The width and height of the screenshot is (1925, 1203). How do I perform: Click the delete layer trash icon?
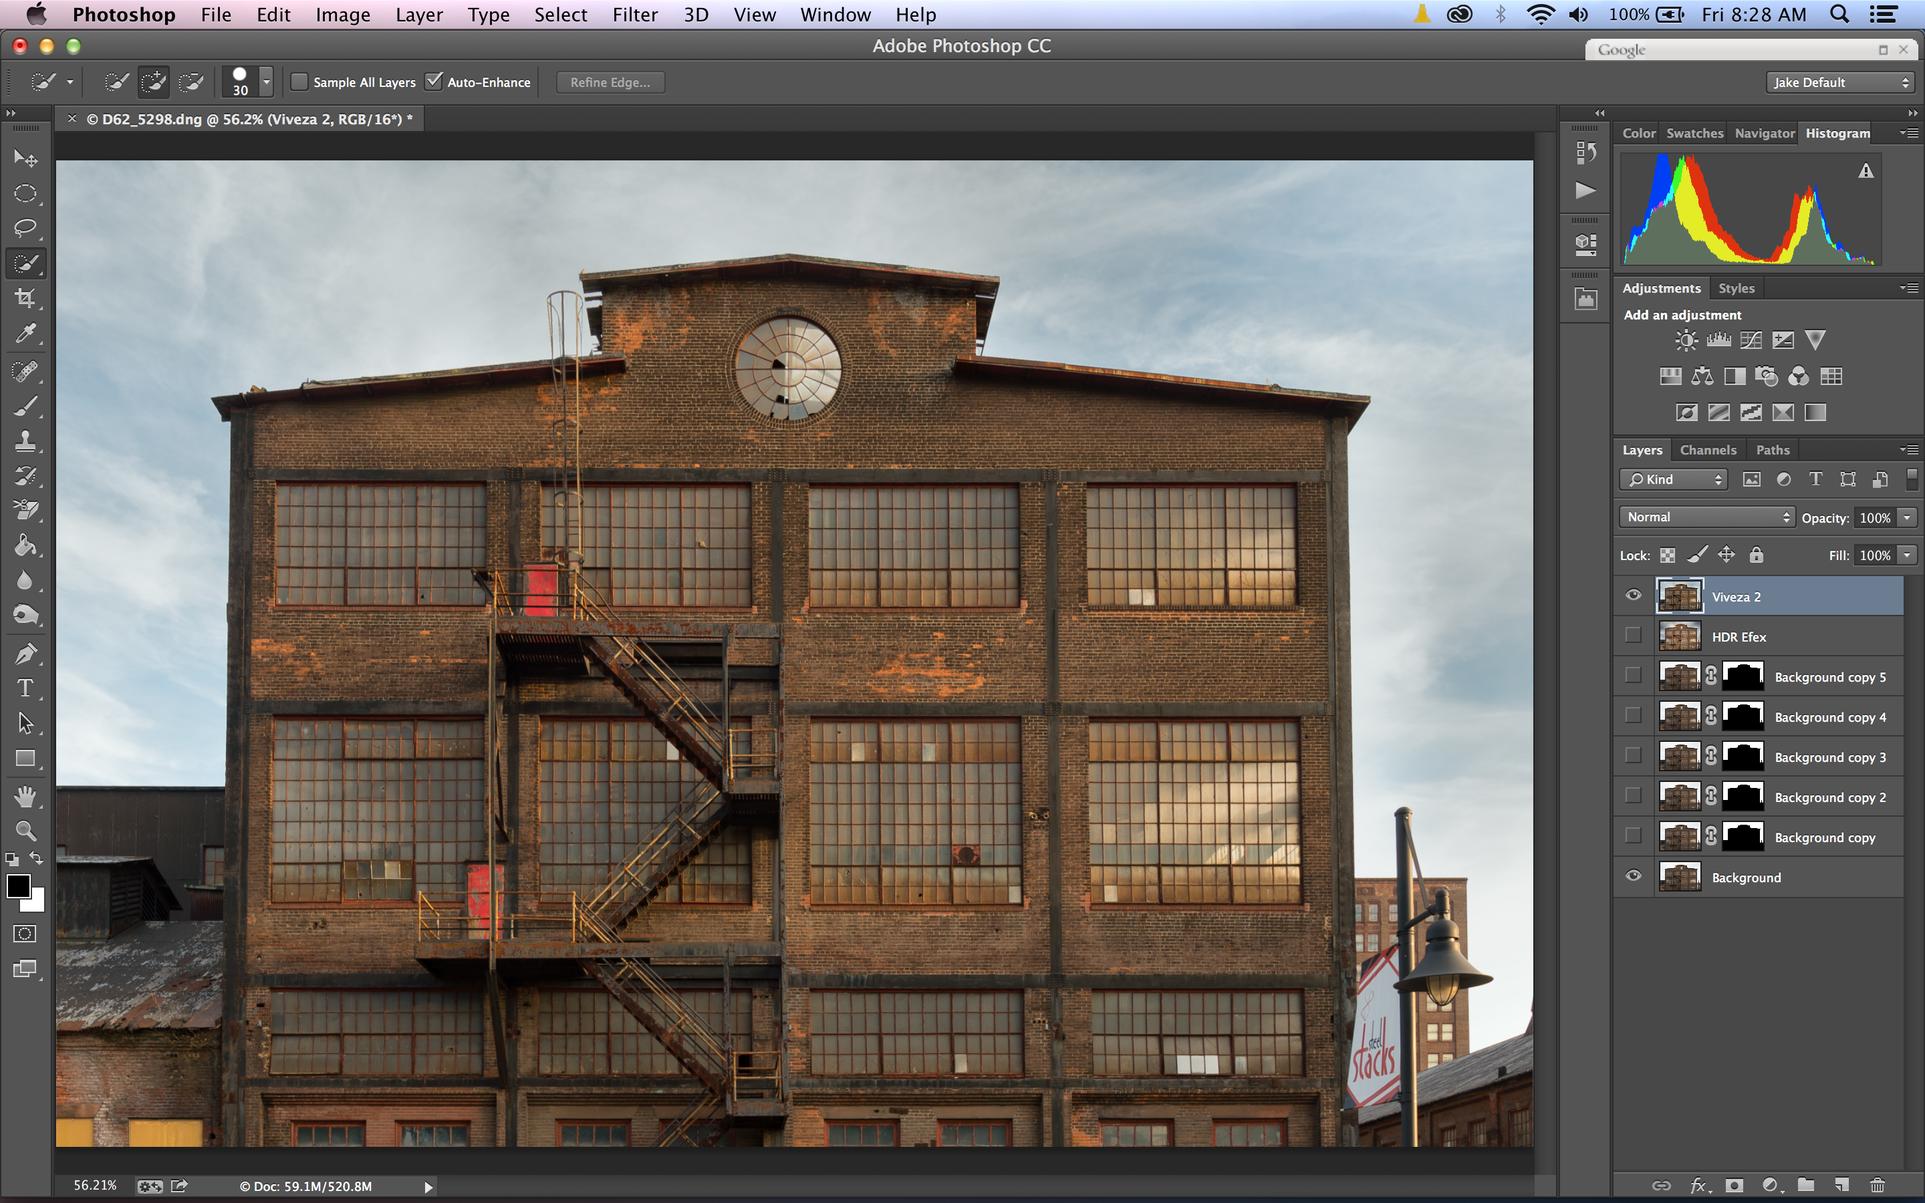(x=1877, y=1185)
